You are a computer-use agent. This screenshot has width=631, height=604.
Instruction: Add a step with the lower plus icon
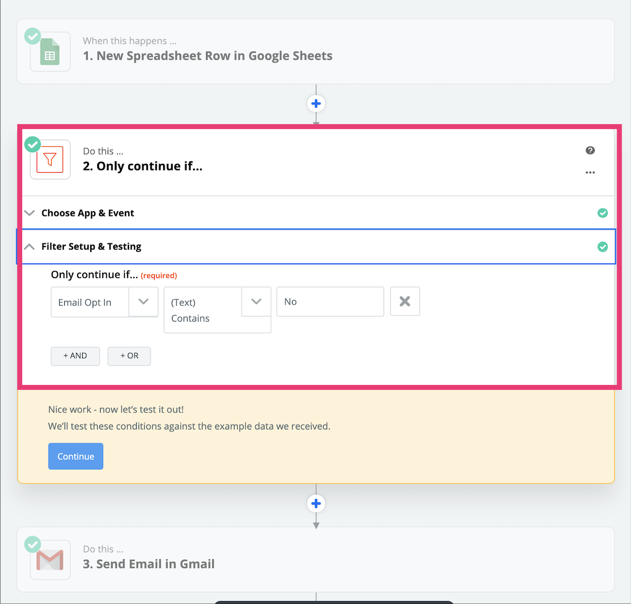316,504
